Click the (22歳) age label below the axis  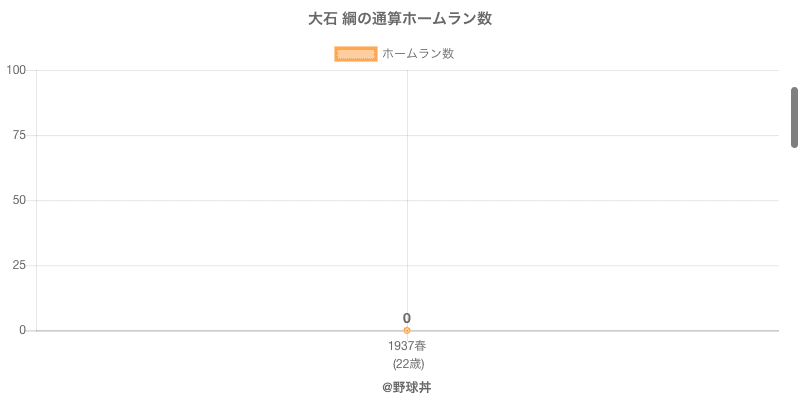408,363
